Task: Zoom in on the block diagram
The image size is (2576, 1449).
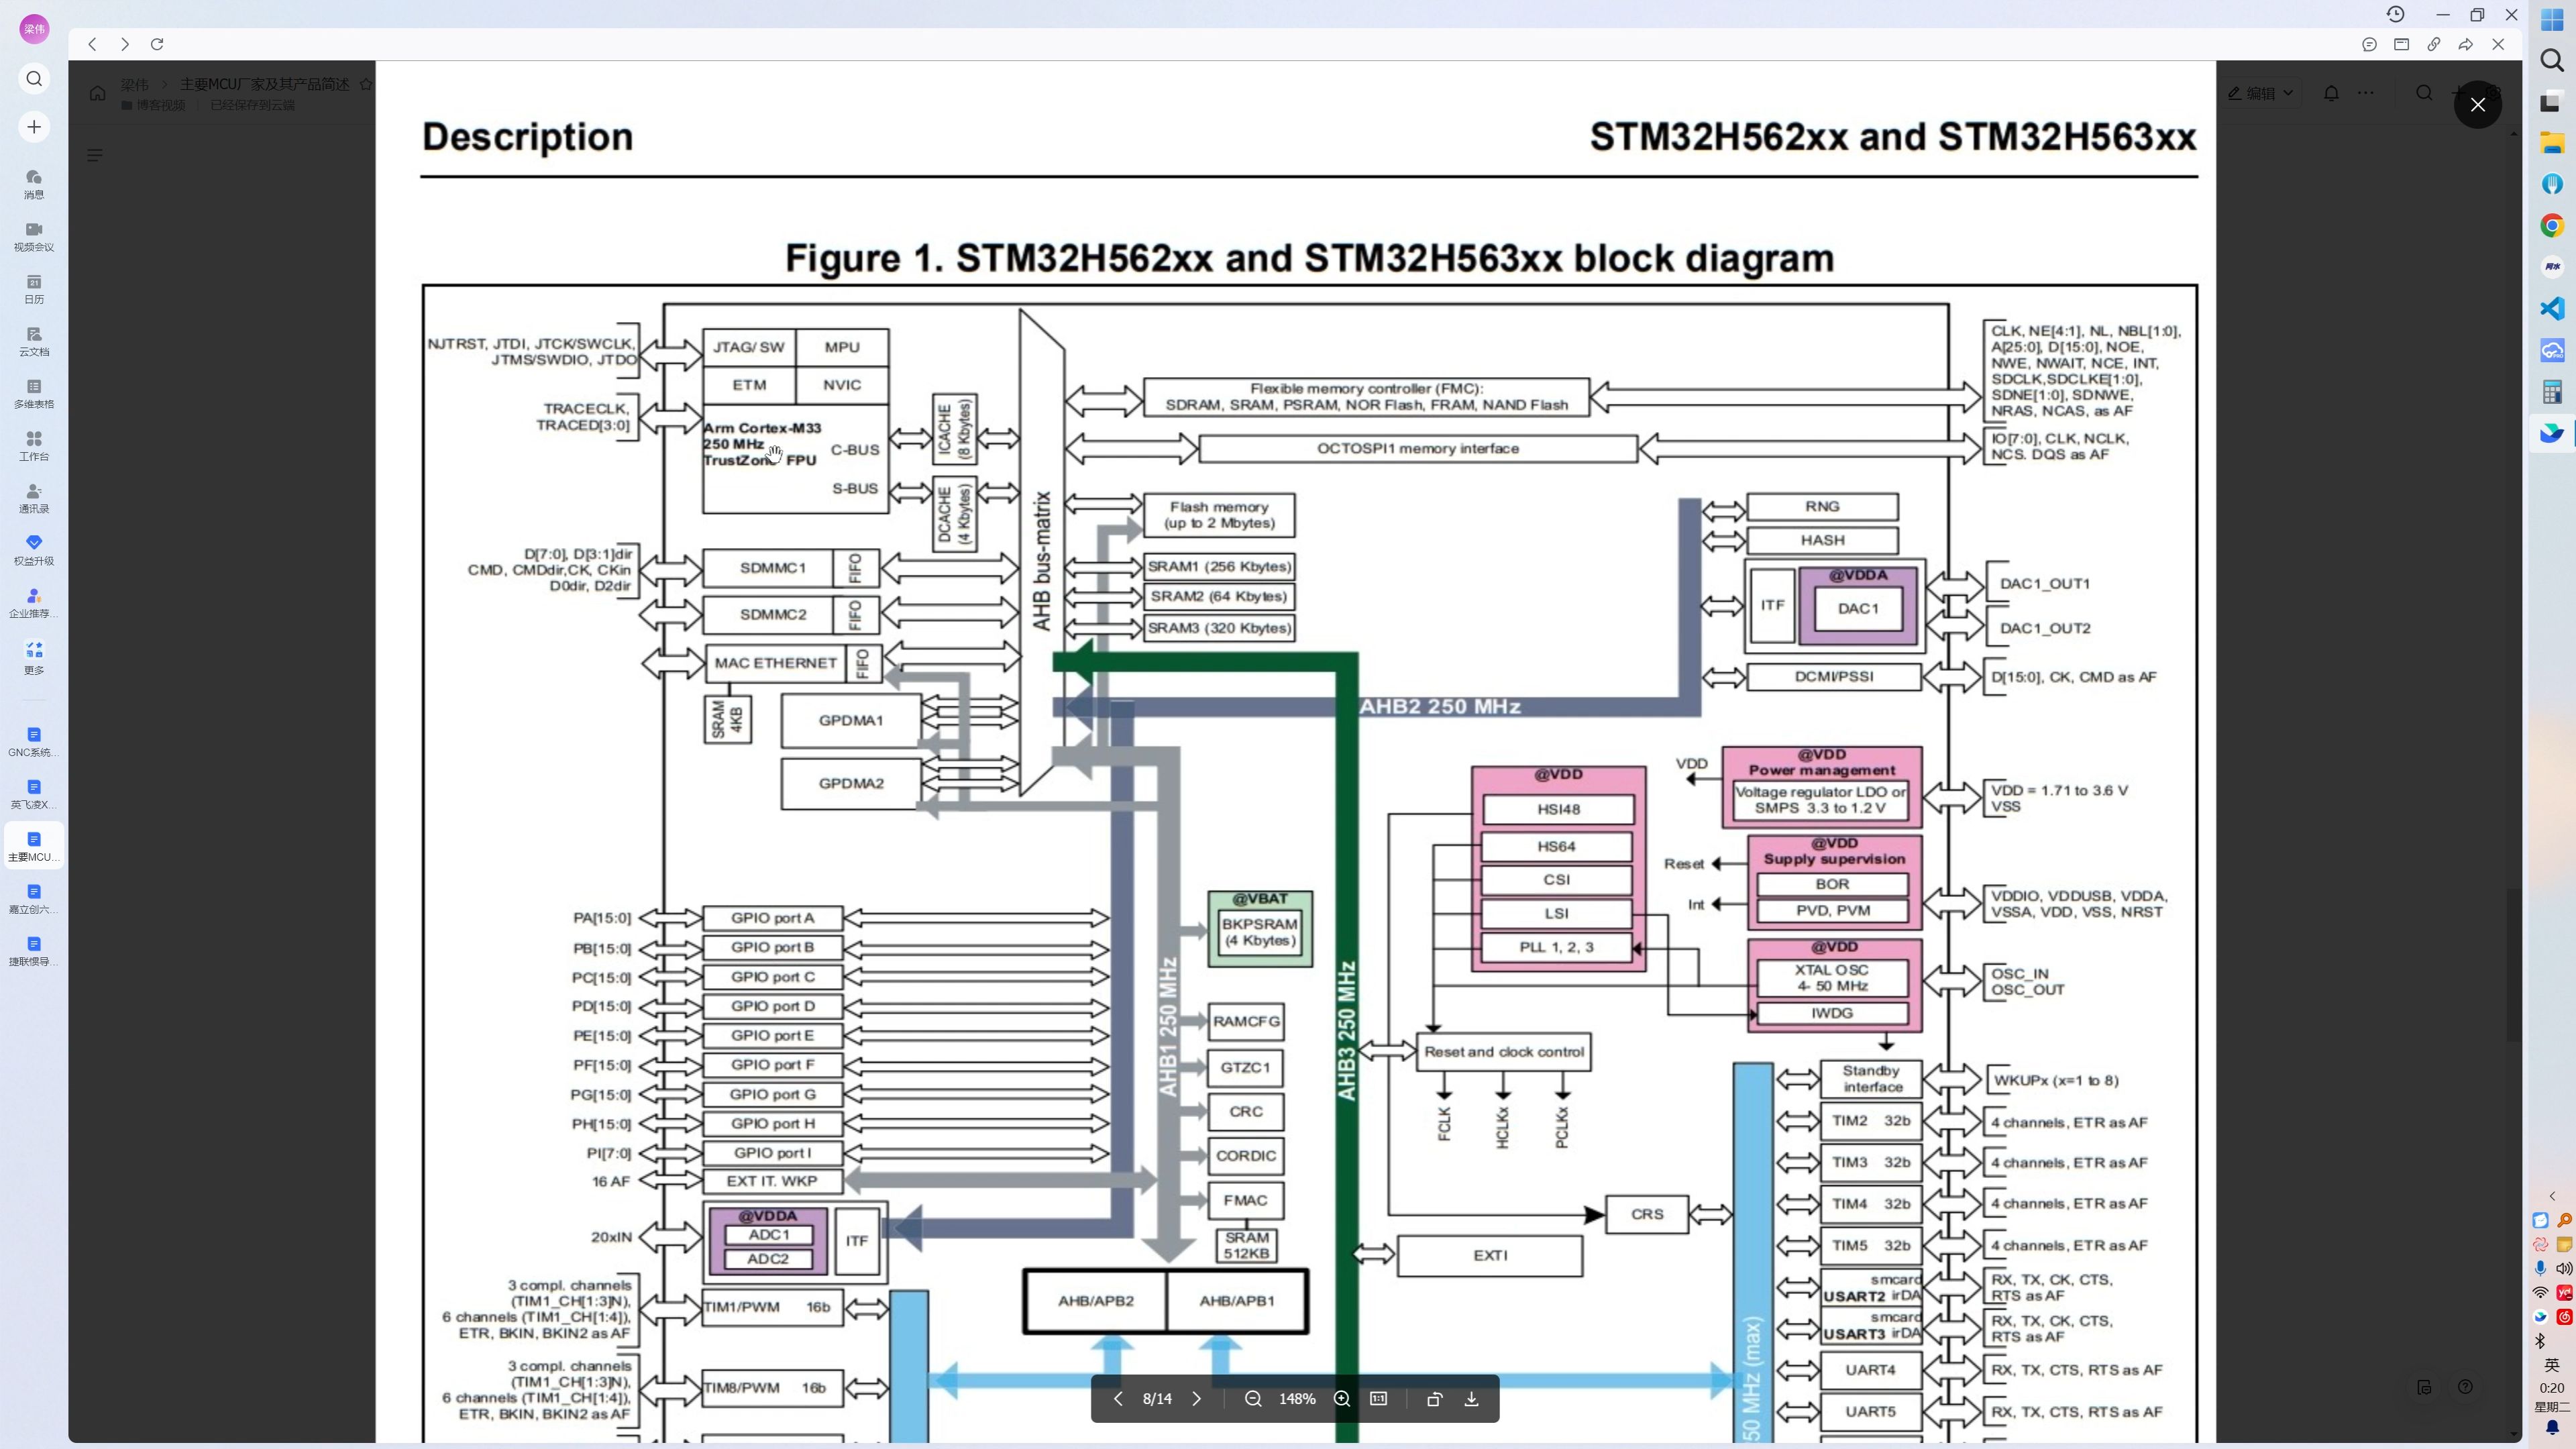Action: tap(1342, 1399)
